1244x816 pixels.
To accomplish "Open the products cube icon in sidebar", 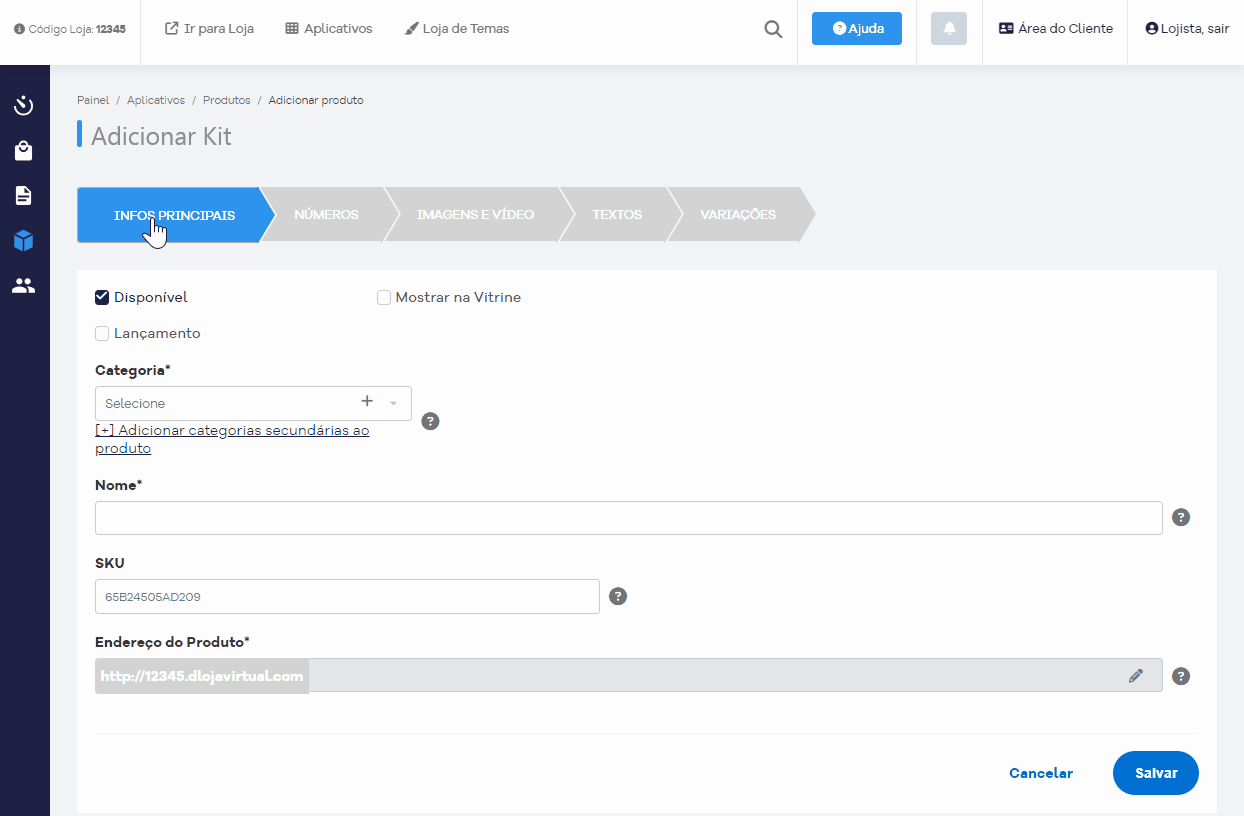I will pyautogui.click(x=24, y=241).
